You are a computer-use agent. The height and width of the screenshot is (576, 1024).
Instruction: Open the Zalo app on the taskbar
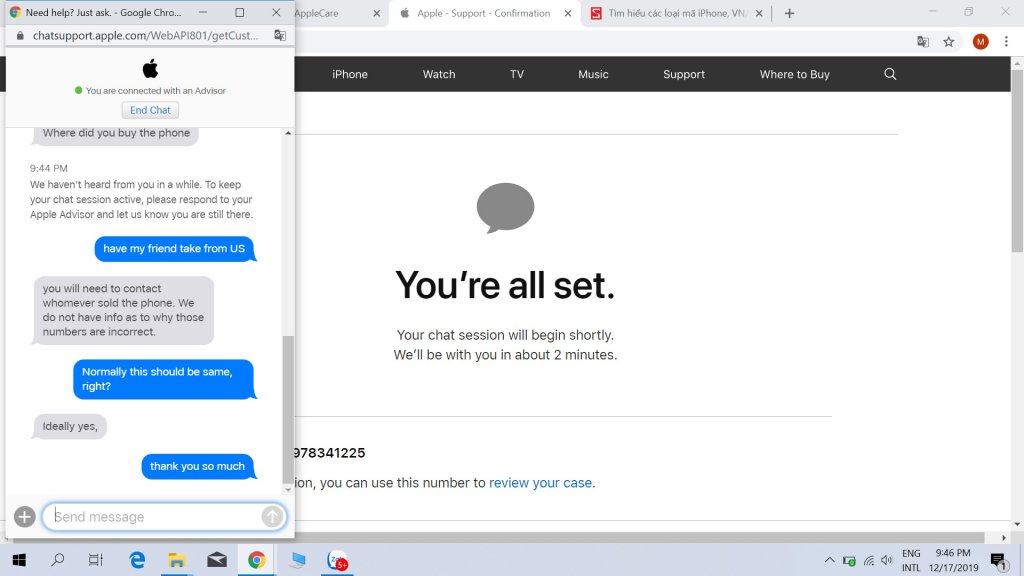[x=337, y=560]
